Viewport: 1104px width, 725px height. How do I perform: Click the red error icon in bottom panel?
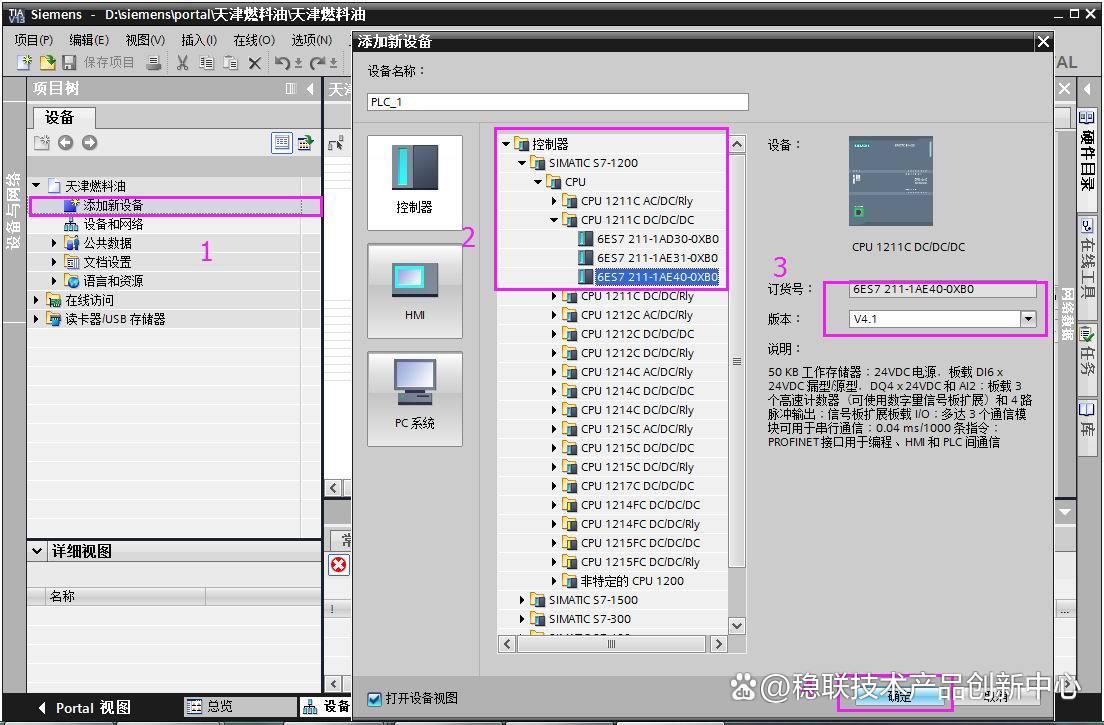[x=339, y=565]
